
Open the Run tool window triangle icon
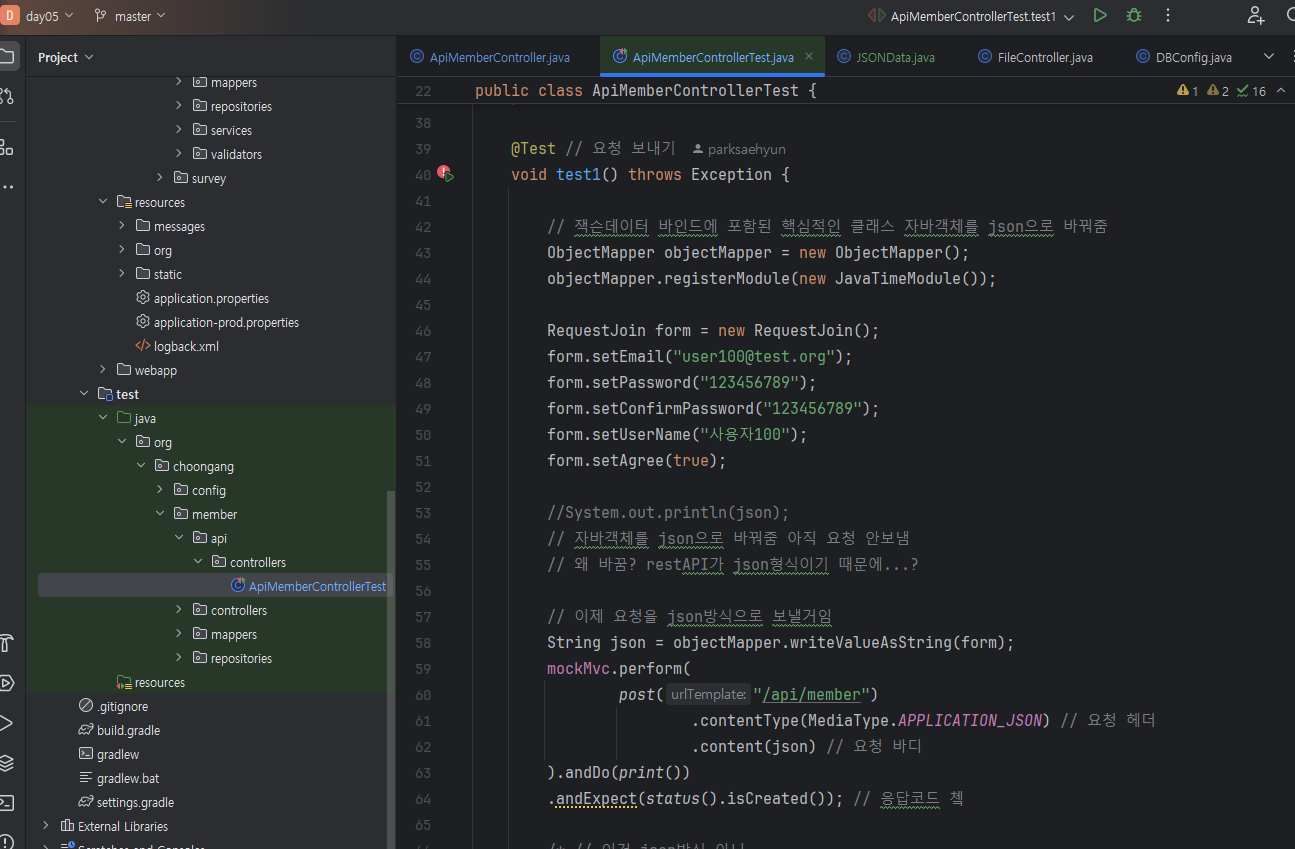[x=6, y=723]
